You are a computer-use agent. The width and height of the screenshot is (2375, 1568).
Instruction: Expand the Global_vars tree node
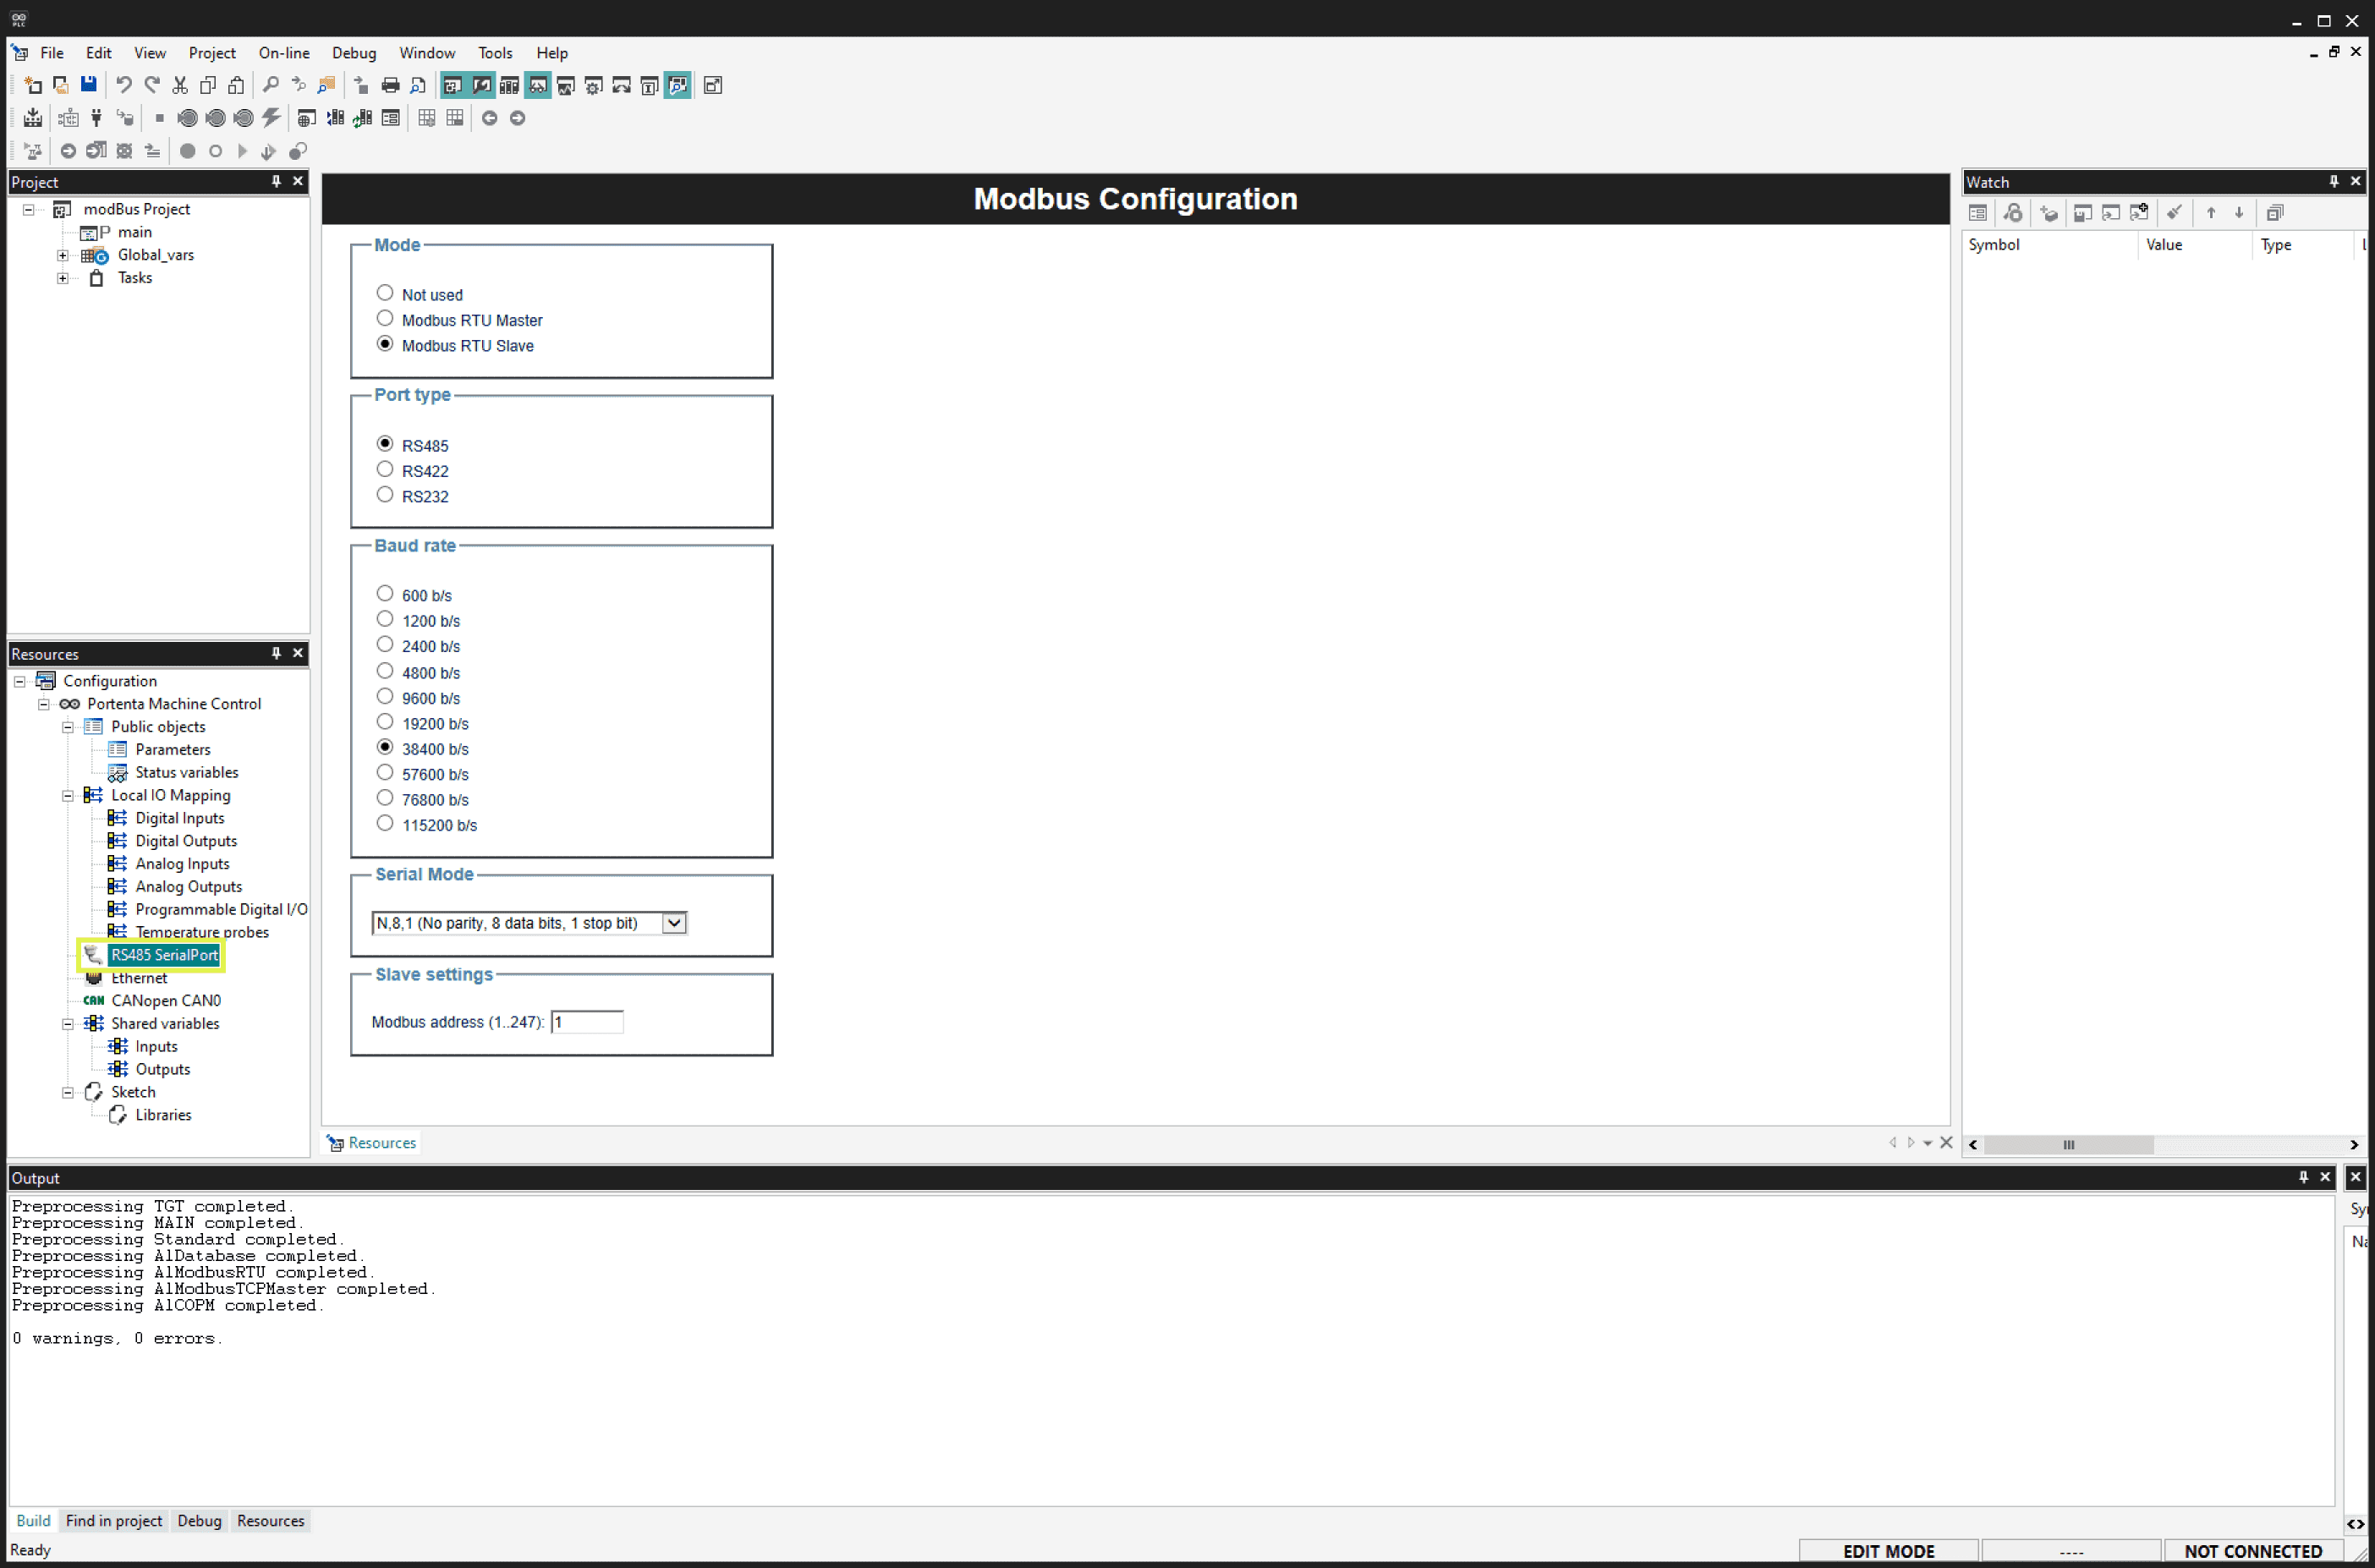pos(63,255)
